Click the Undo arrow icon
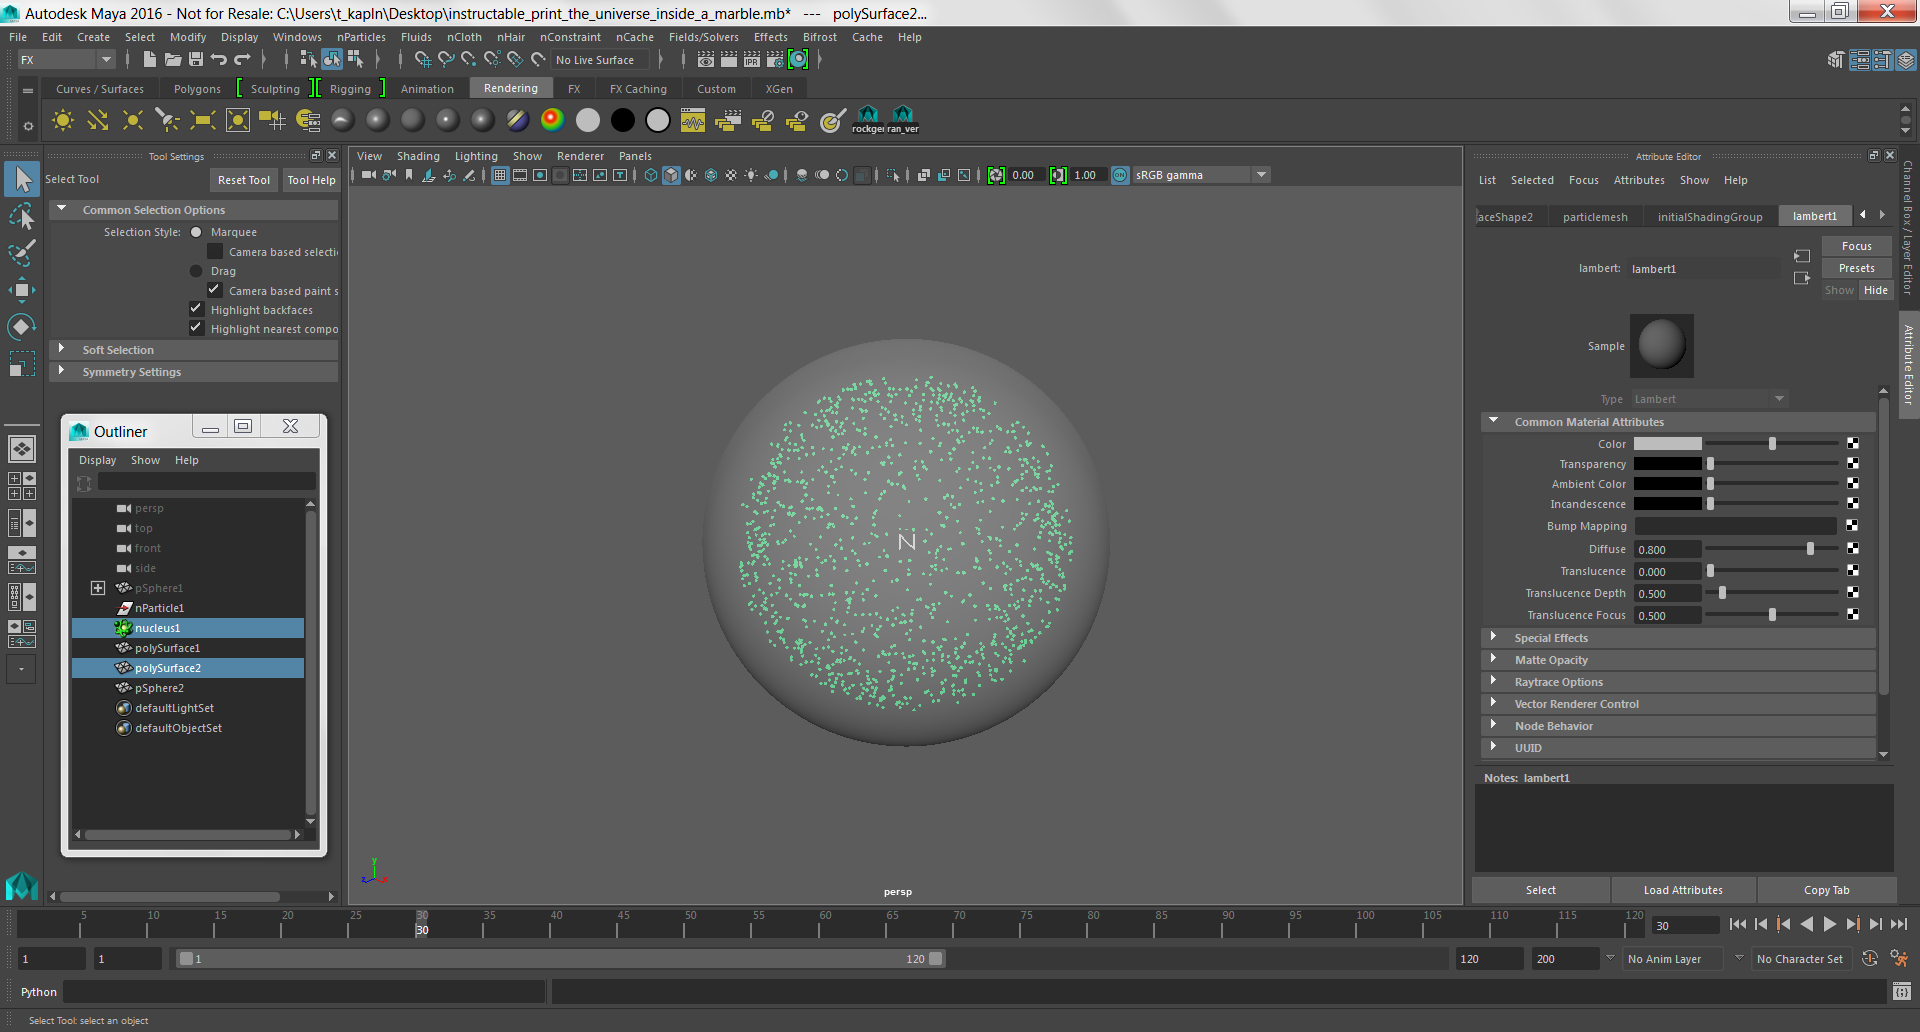 pyautogui.click(x=219, y=60)
